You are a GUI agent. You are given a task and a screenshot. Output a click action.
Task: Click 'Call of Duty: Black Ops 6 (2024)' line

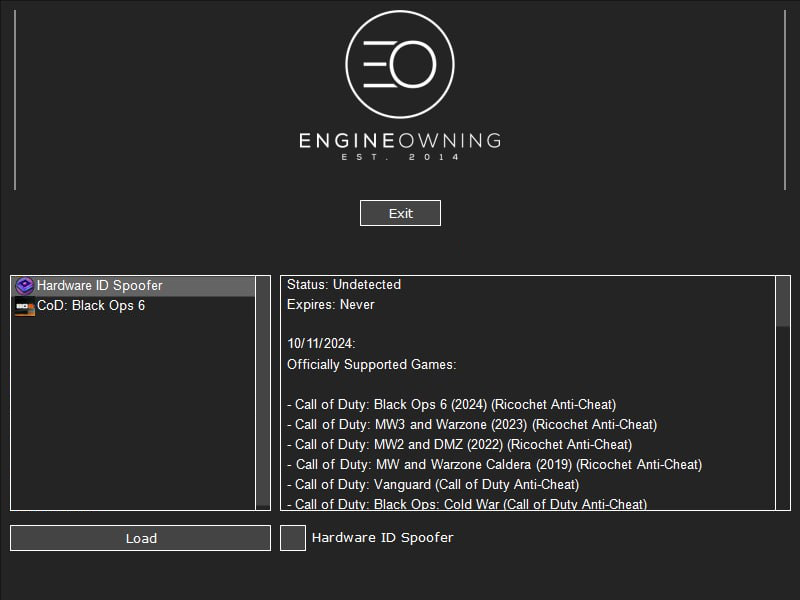(x=452, y=405)
